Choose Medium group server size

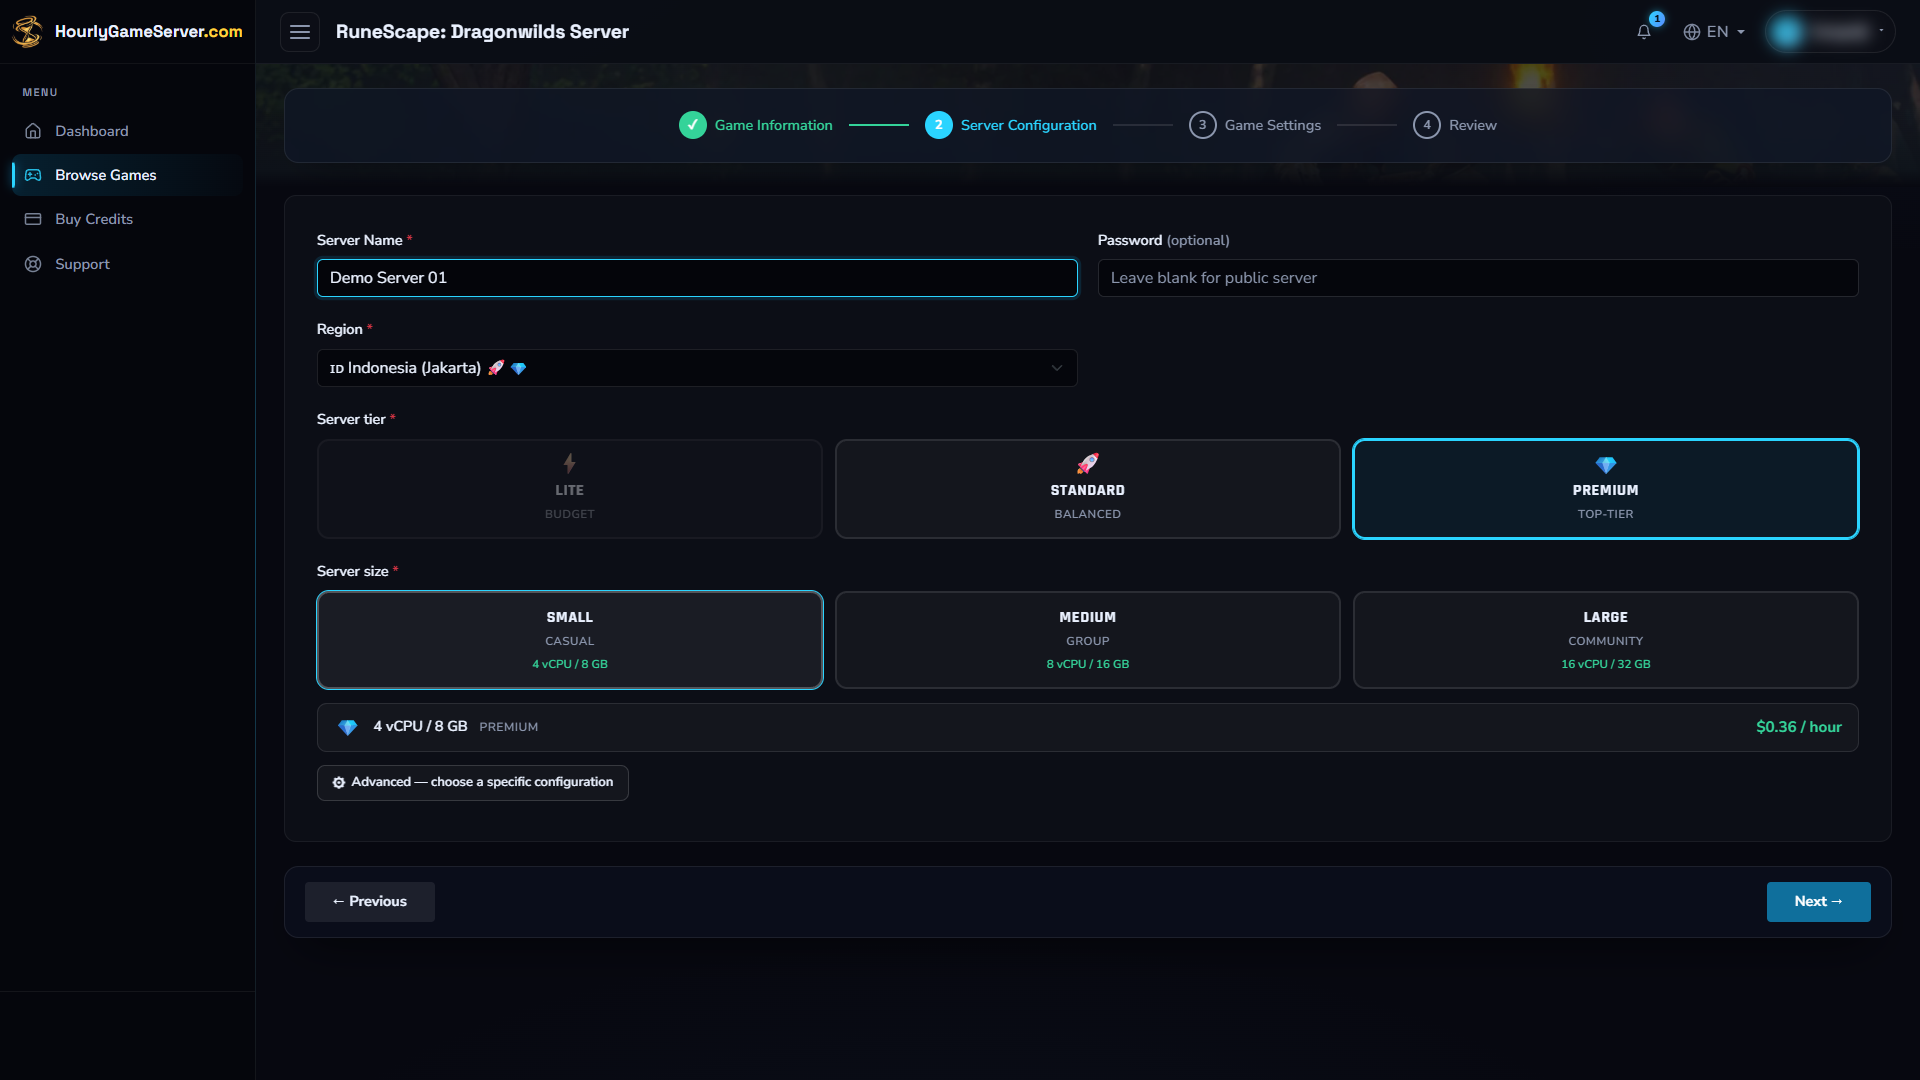(1088, 640)
